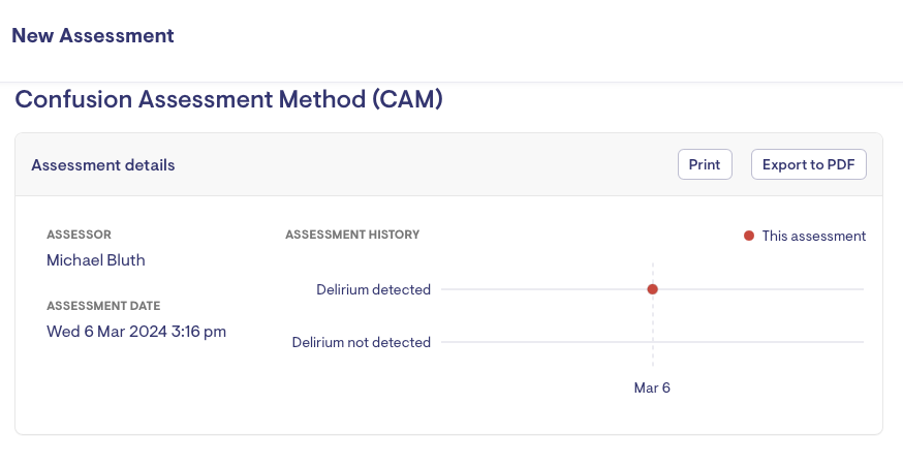904x466 pixels.
Task: Export the assessment to PDF
Action: pyautogui.click(x=808, y=165)
